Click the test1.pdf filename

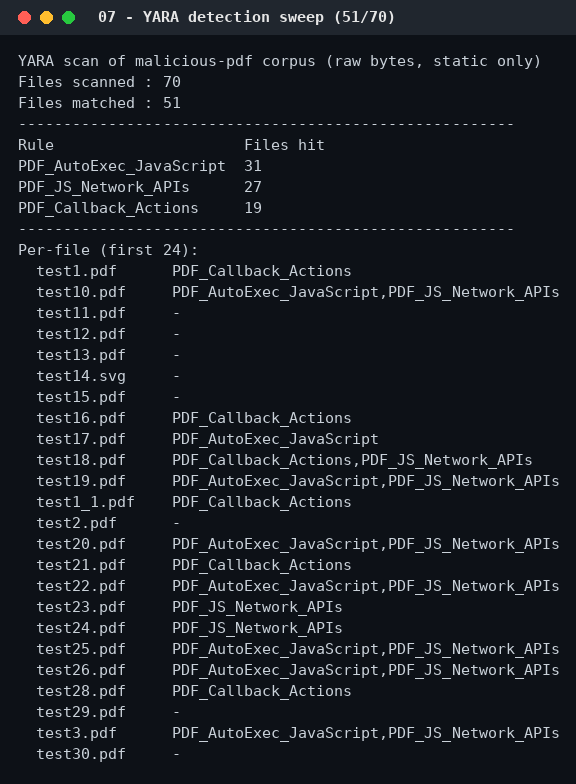coord(76,271)
